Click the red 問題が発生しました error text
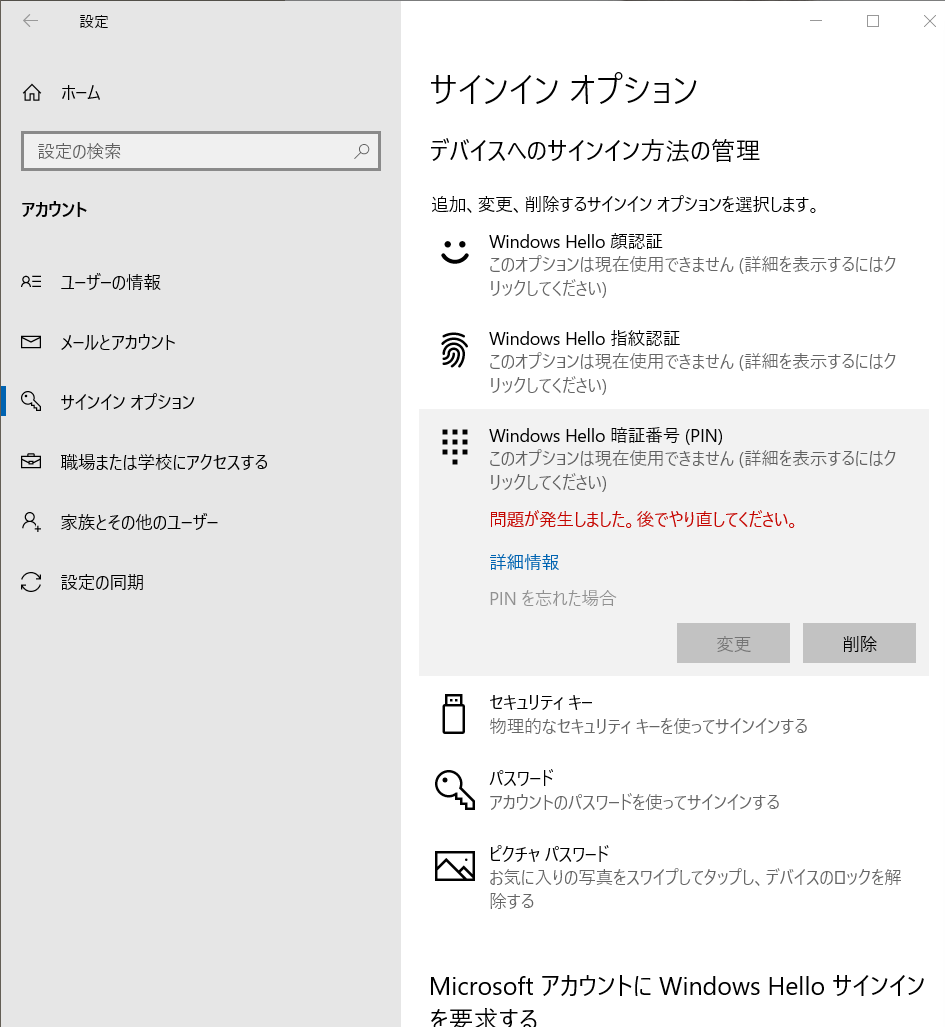This screenshot has width=945, height=1027. coord(644,519)
